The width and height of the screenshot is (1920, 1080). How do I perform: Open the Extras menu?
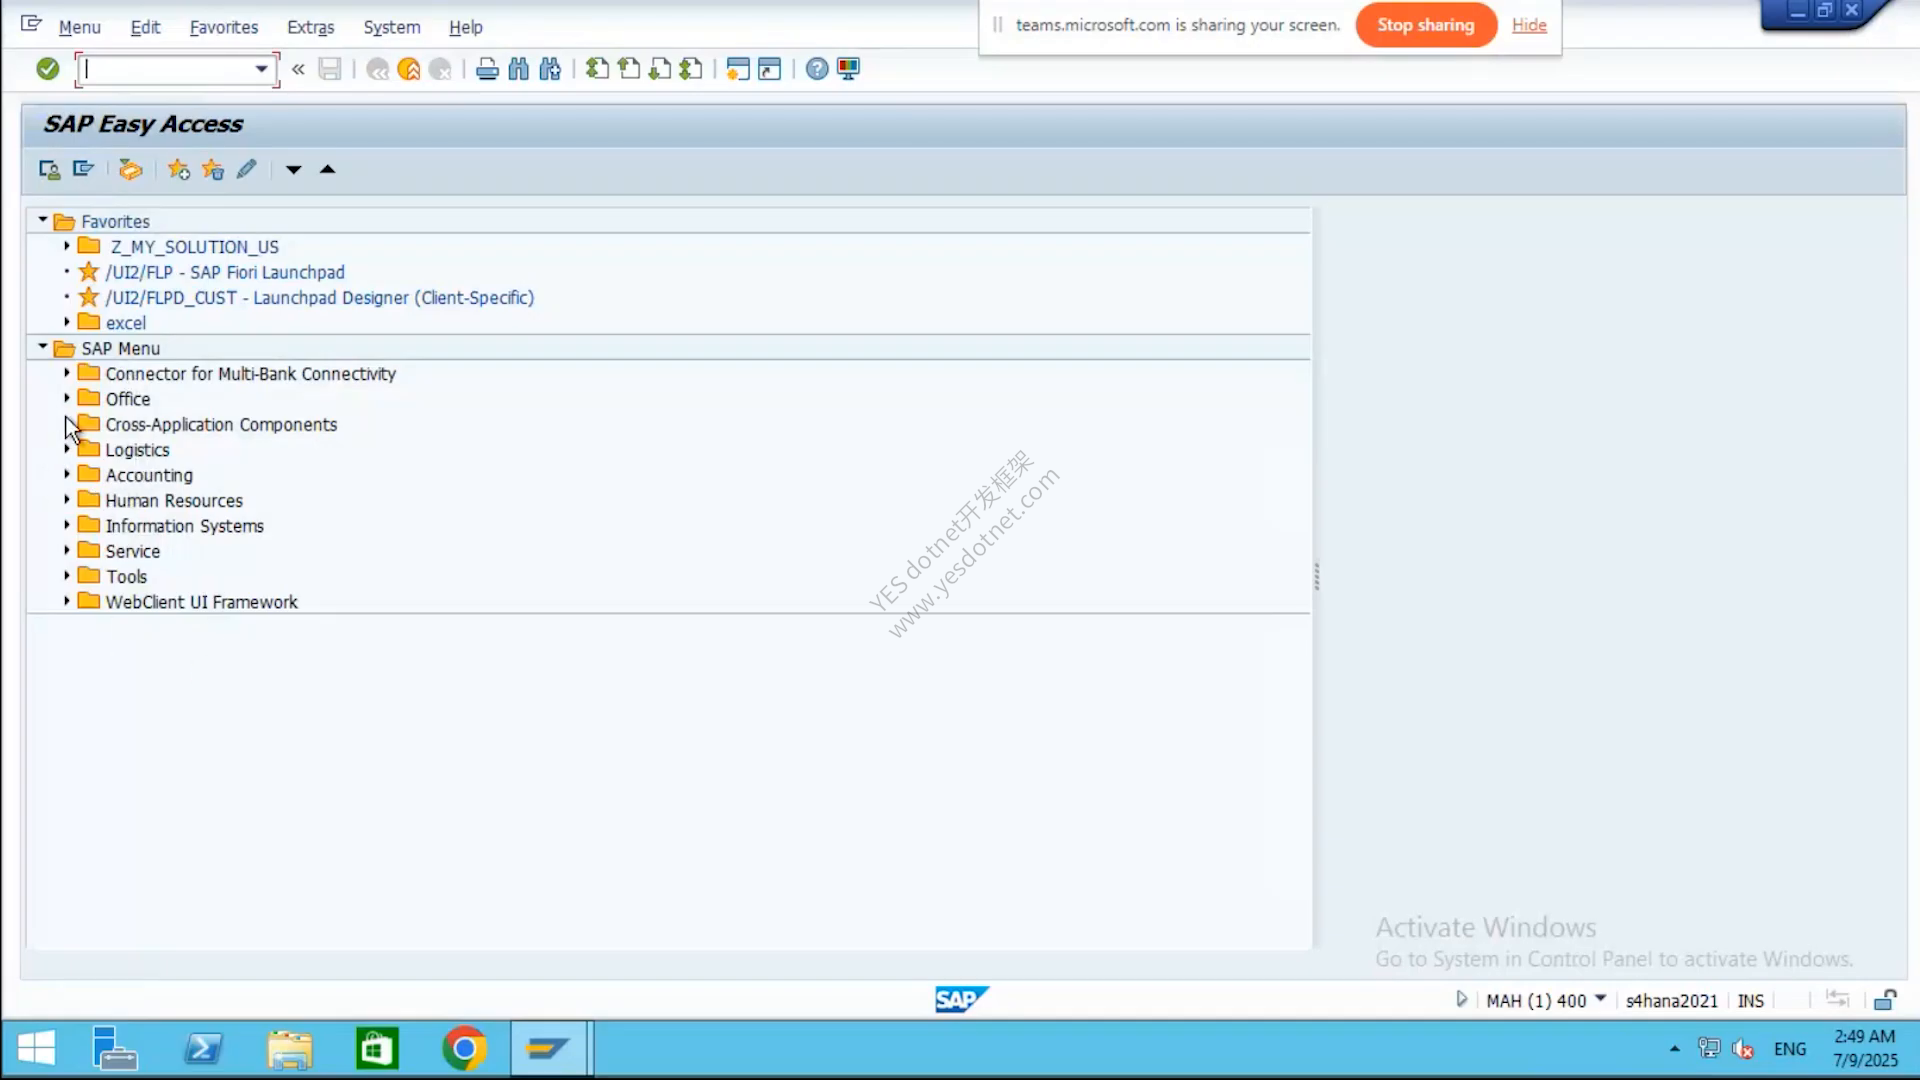click(x=310, y=27)
